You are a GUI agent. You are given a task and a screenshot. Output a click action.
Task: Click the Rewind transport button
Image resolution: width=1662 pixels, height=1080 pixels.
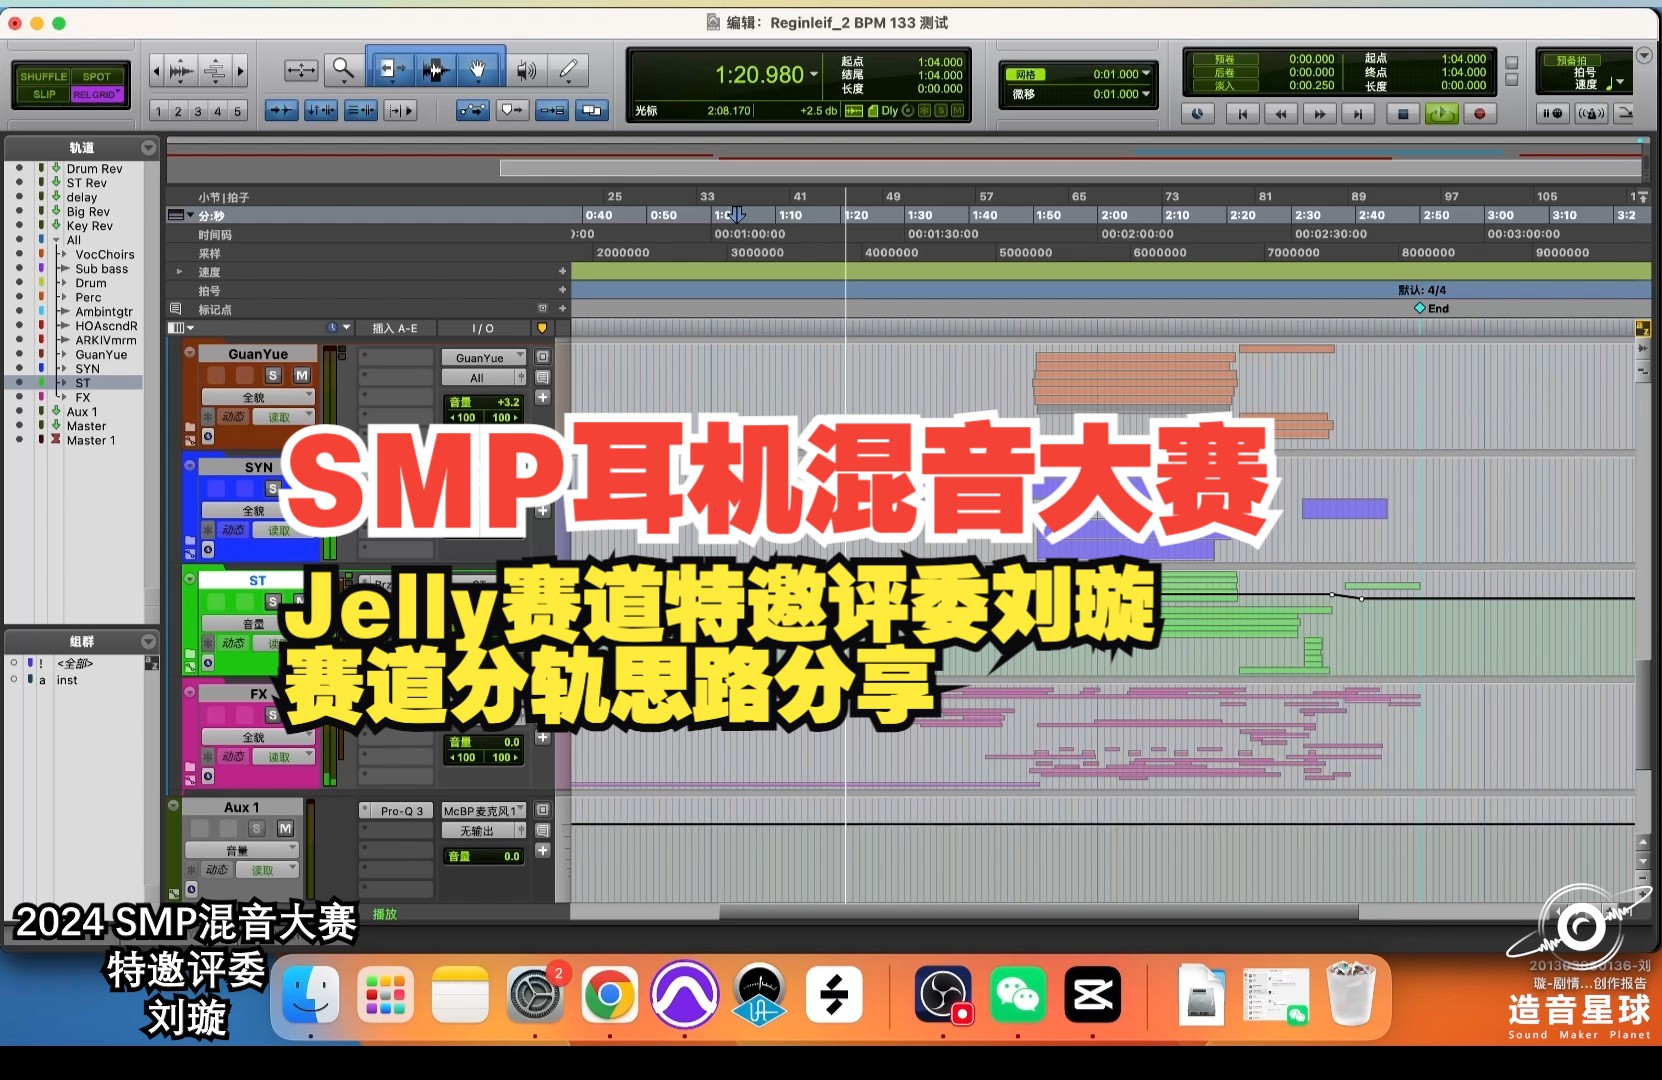(1281, 114)
